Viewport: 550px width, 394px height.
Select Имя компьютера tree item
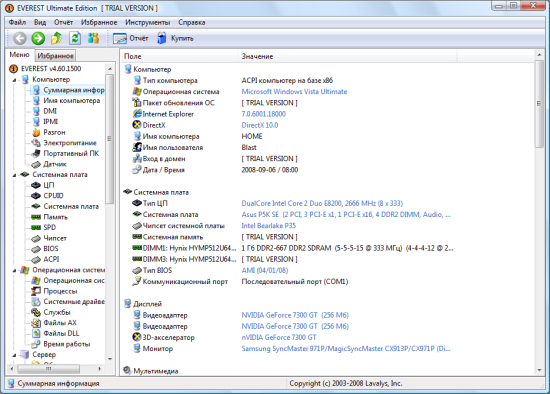pyautogui.click(x=67, y=101)
